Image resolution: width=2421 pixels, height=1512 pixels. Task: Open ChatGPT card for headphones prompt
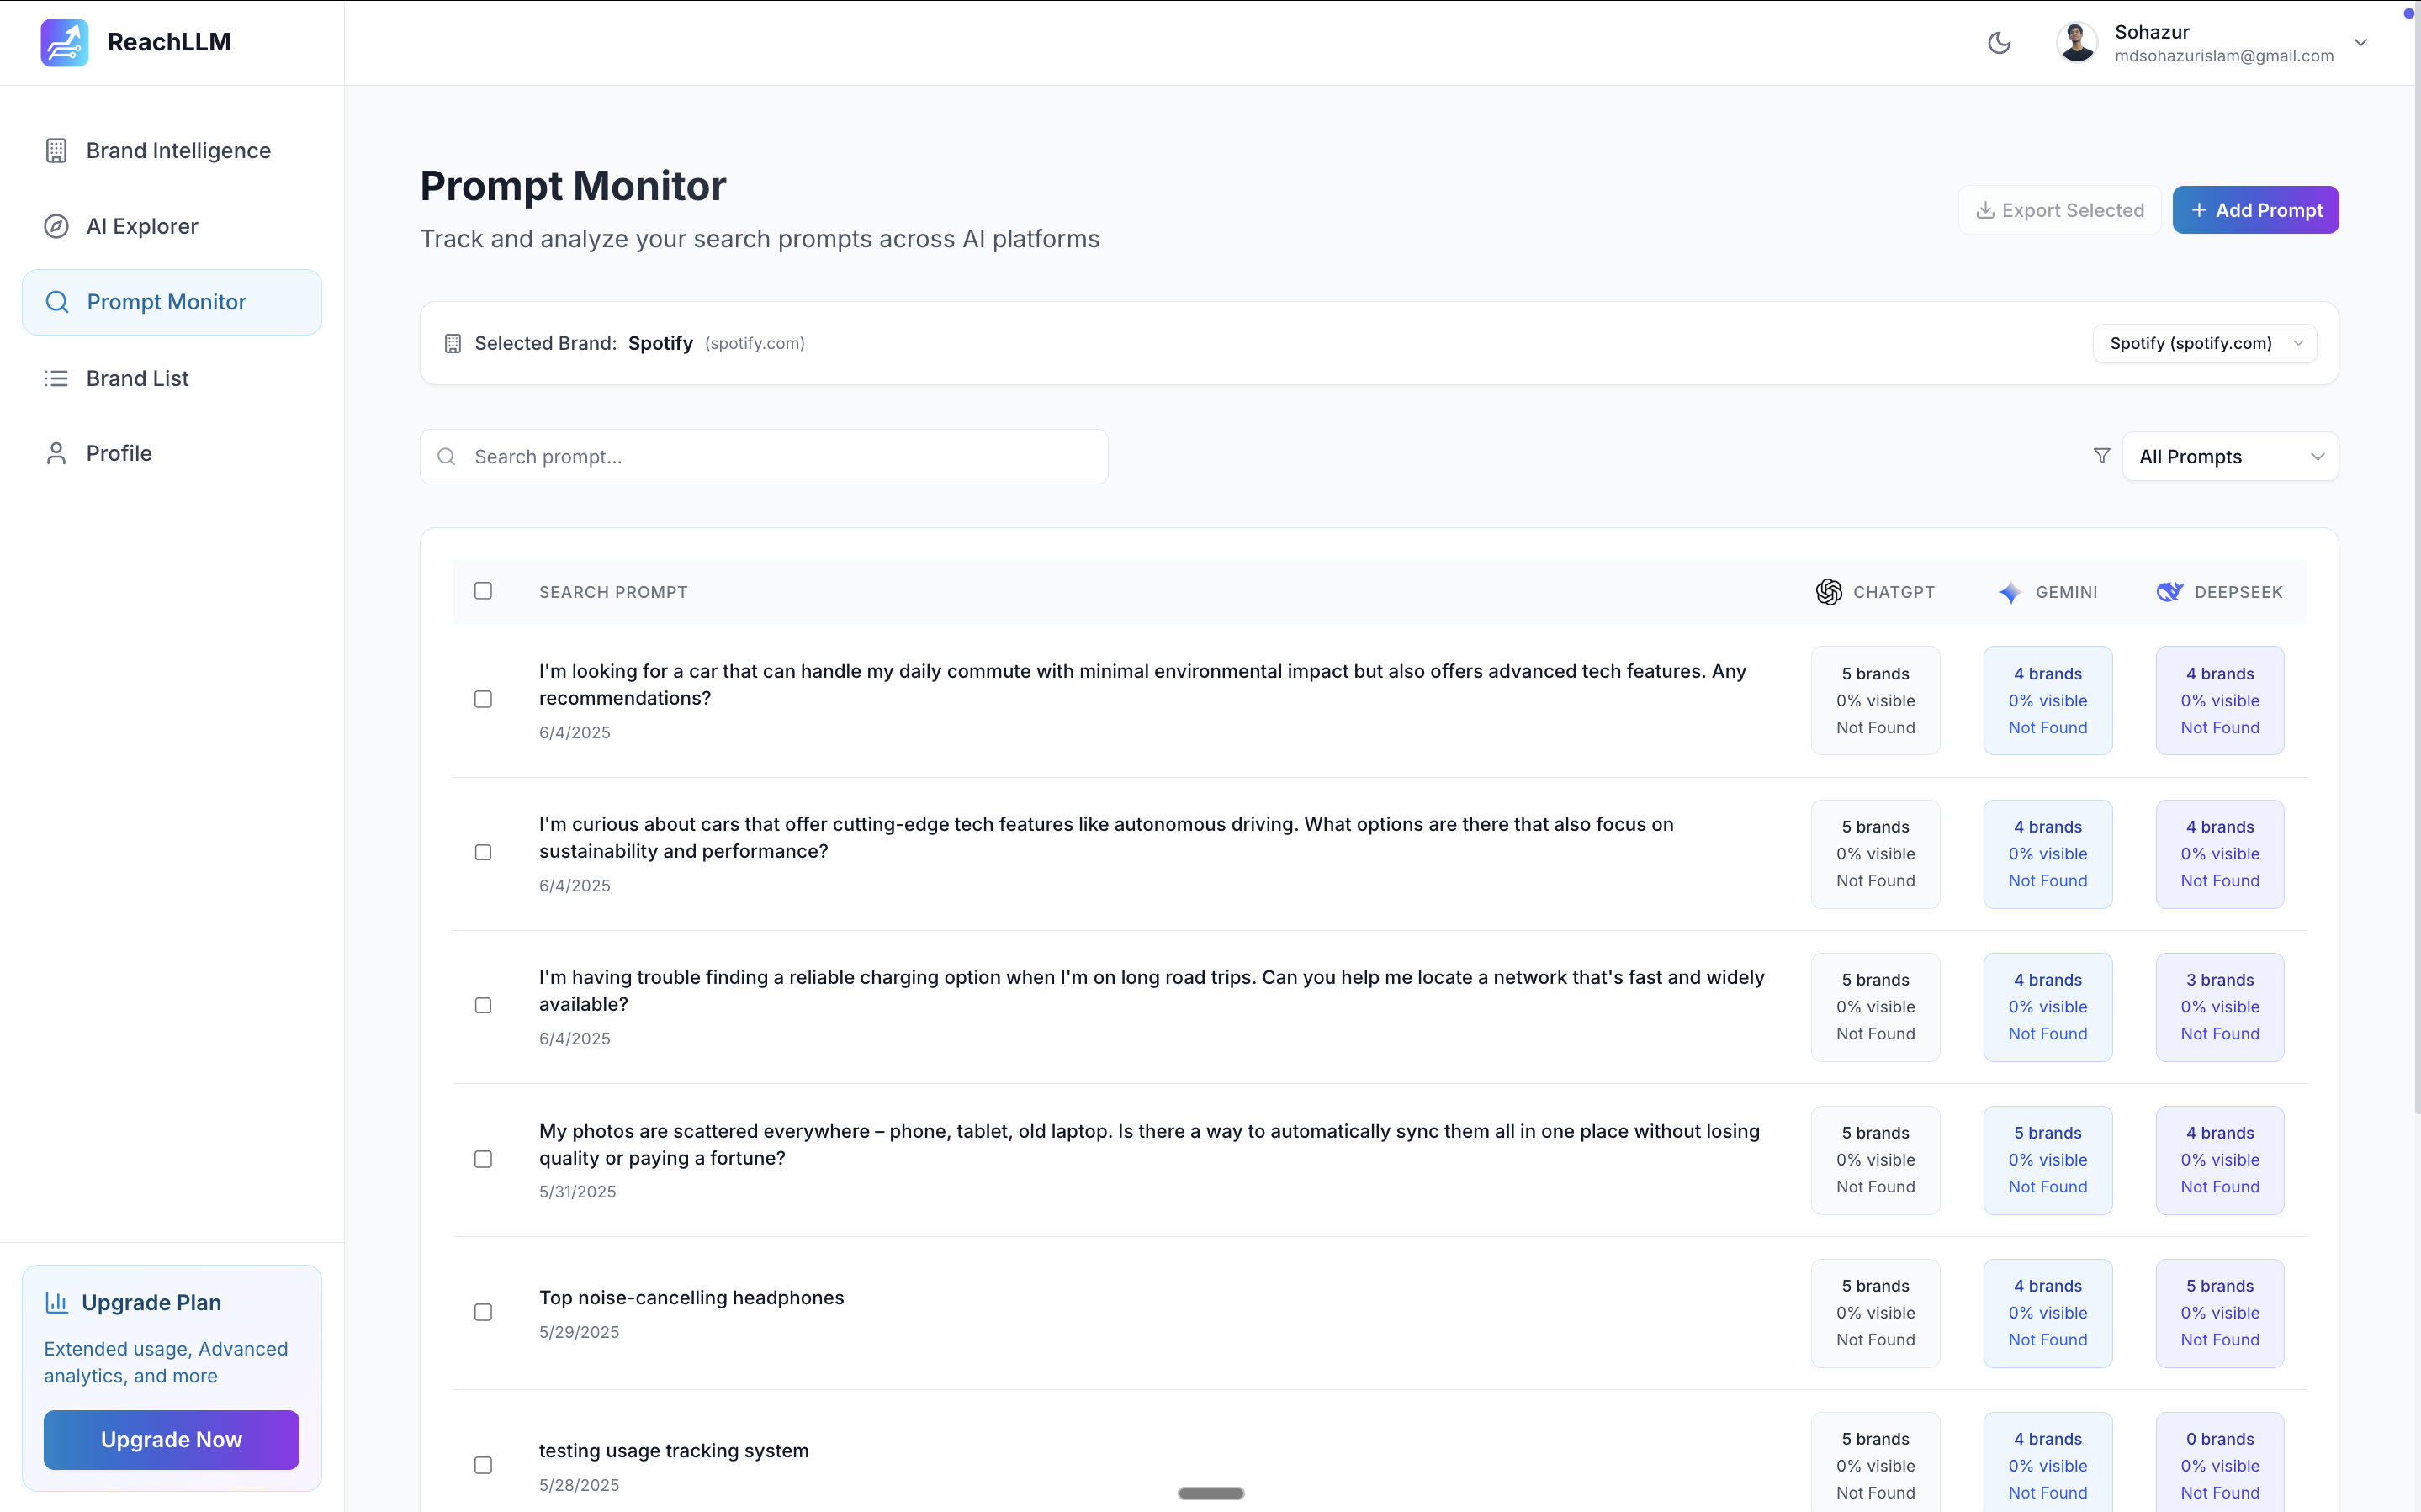(1875, 1313)
